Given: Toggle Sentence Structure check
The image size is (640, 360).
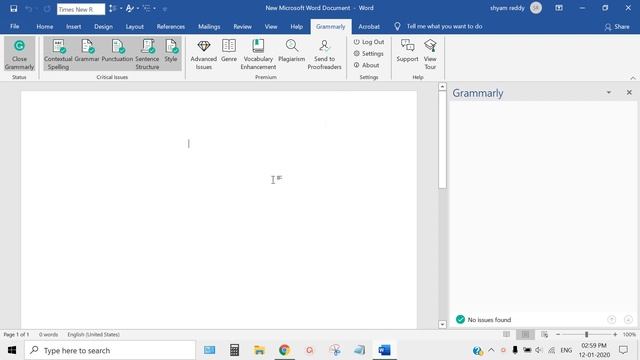Looking at the screenshot, I should [x=147, y=54].
